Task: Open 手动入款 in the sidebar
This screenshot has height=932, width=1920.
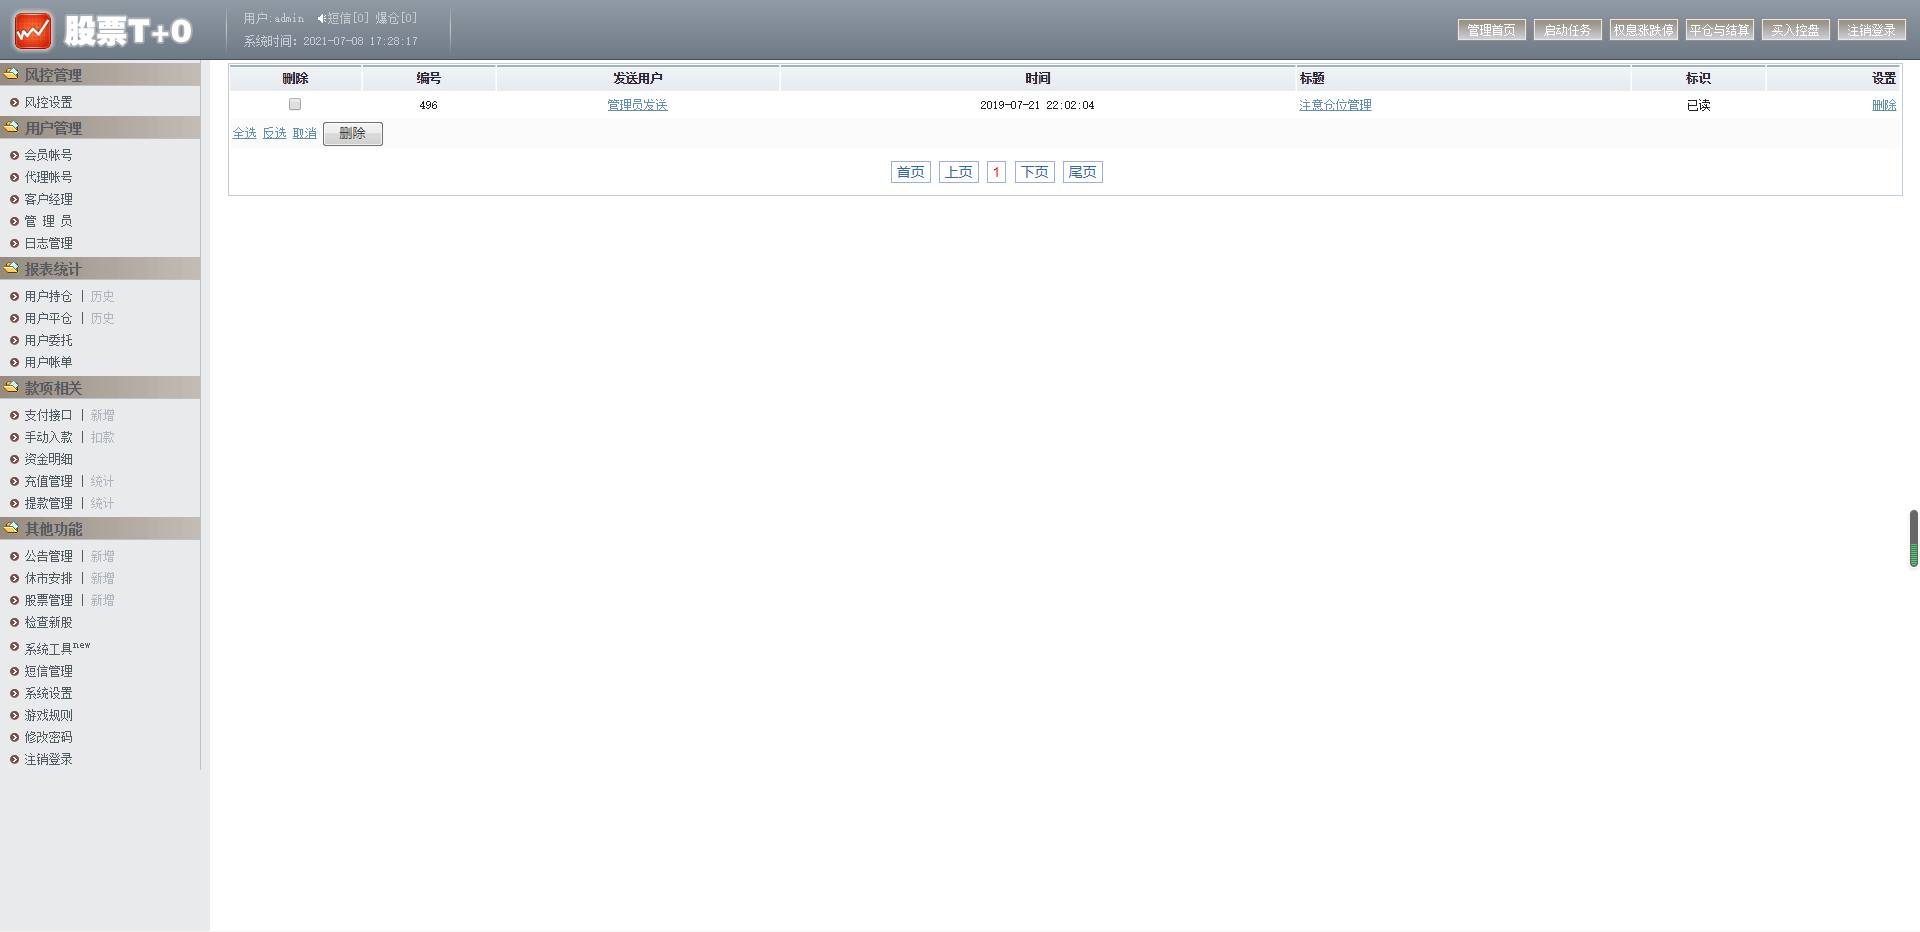Action: click(48, 437)
